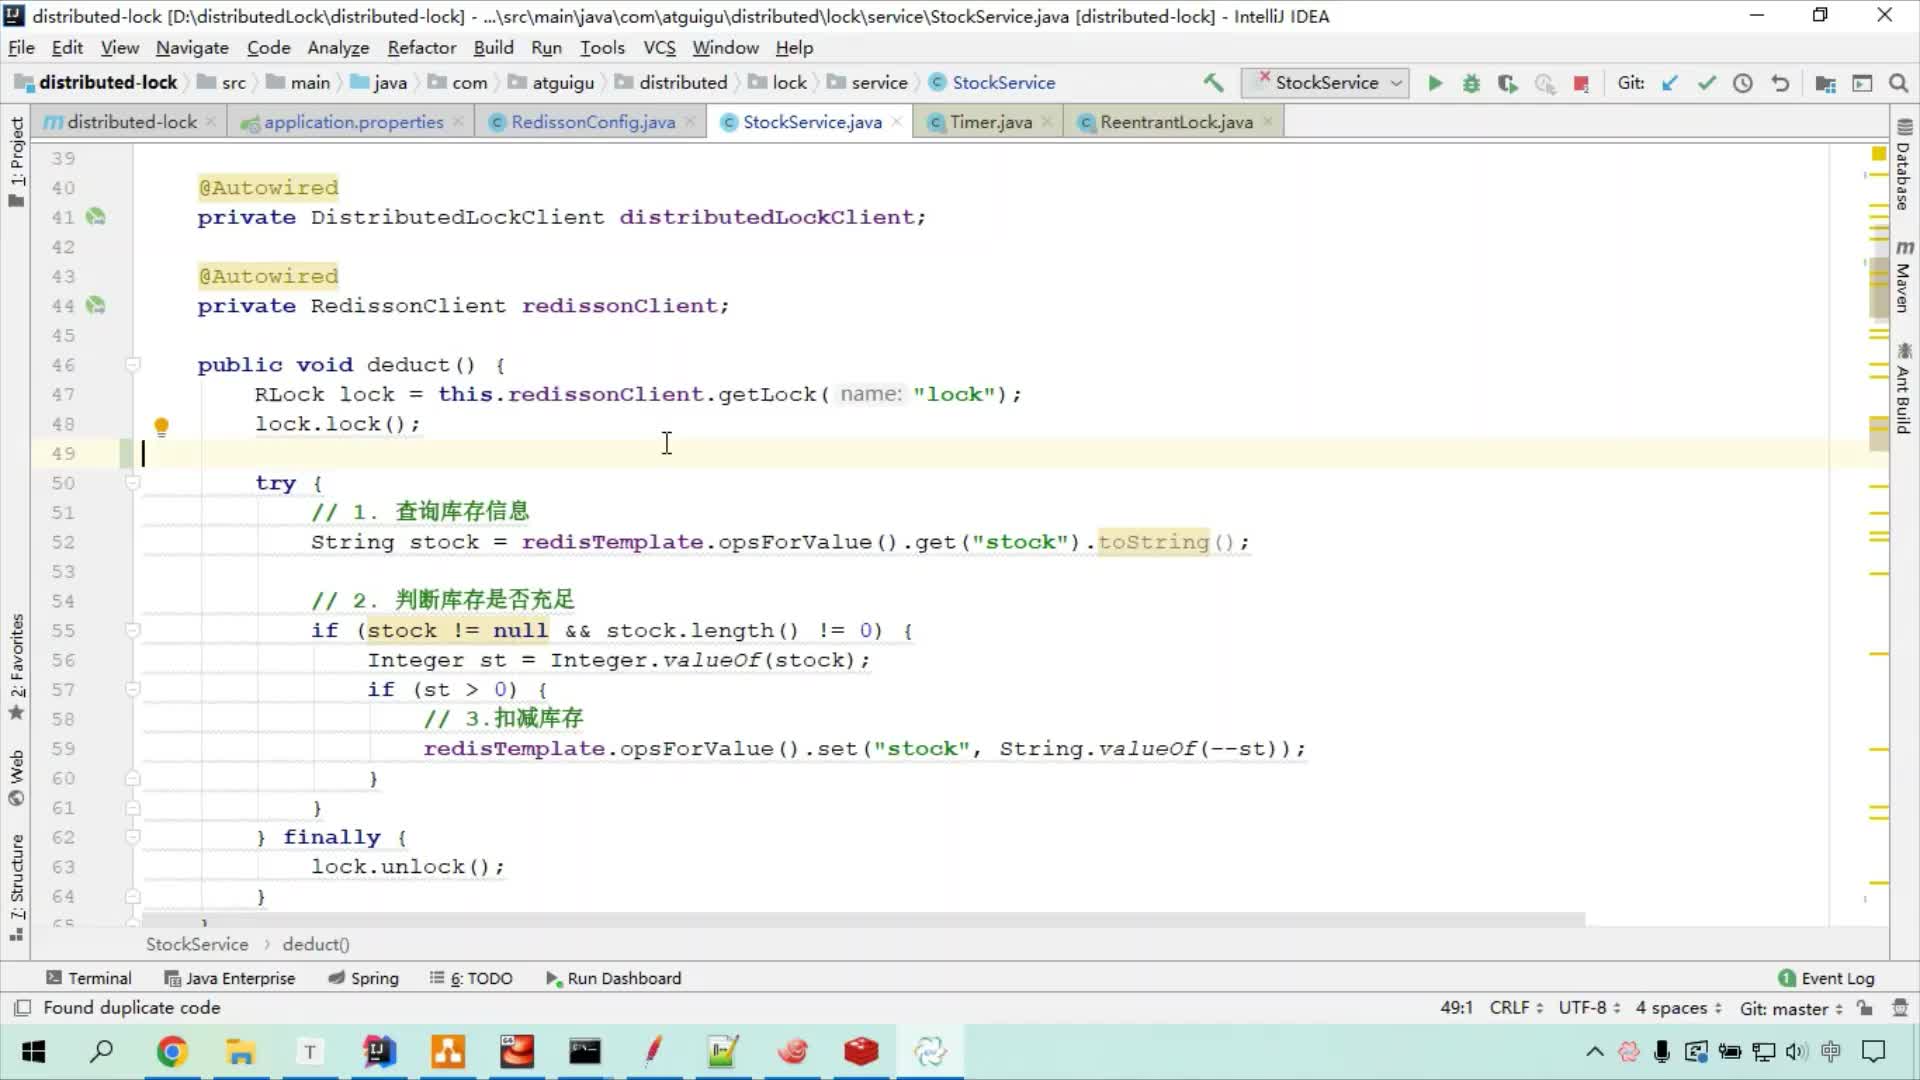Click the Search Everywhere magnifier icon
This screenshot has width=1920, height=1080.
pos(1898,83)
